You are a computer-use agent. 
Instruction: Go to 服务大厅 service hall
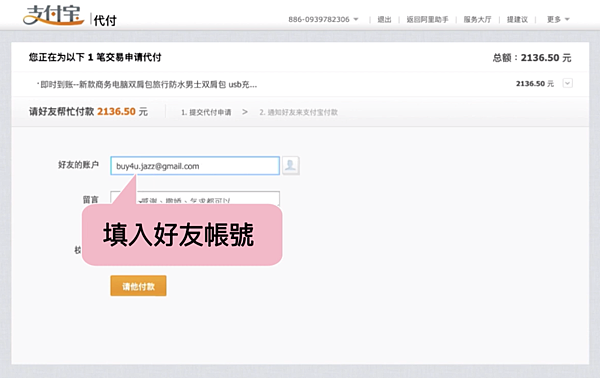(477, 19)
